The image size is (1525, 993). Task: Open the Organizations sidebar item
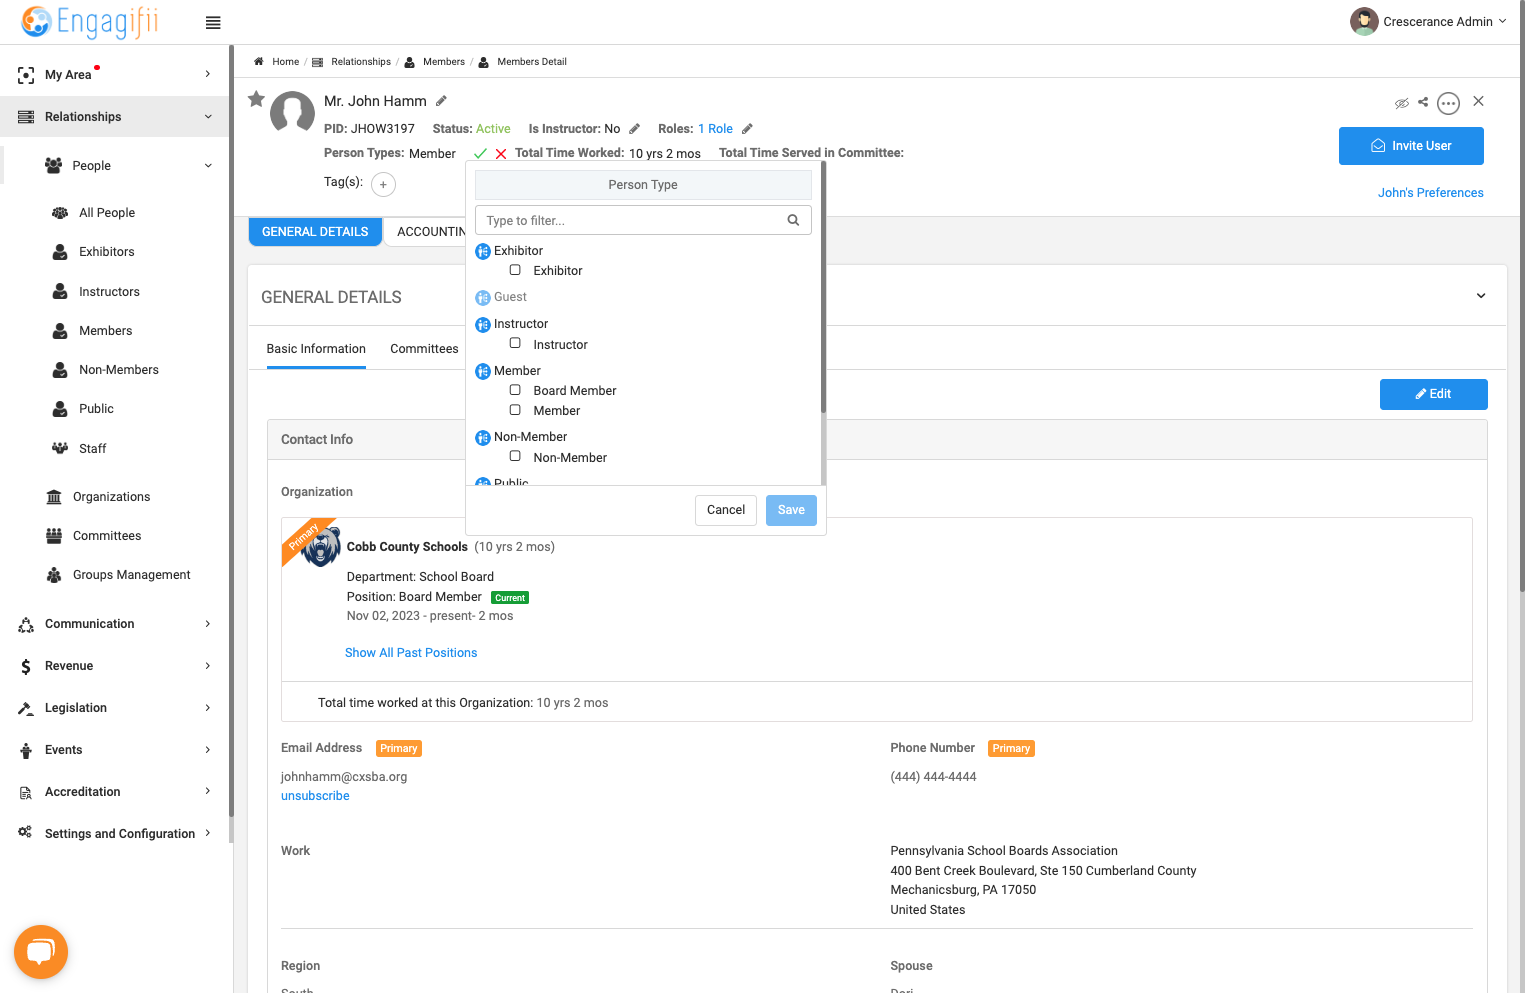click(111, 497)
